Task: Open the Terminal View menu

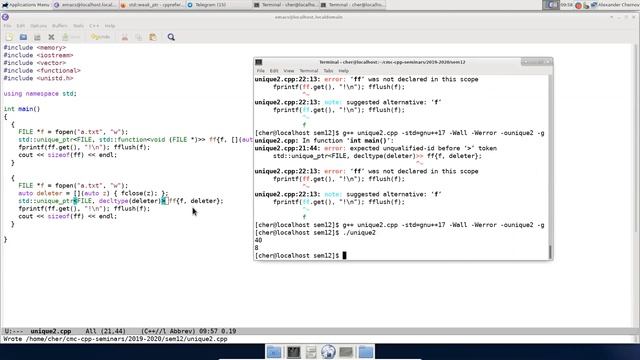Action: click(x=289, y=71)
